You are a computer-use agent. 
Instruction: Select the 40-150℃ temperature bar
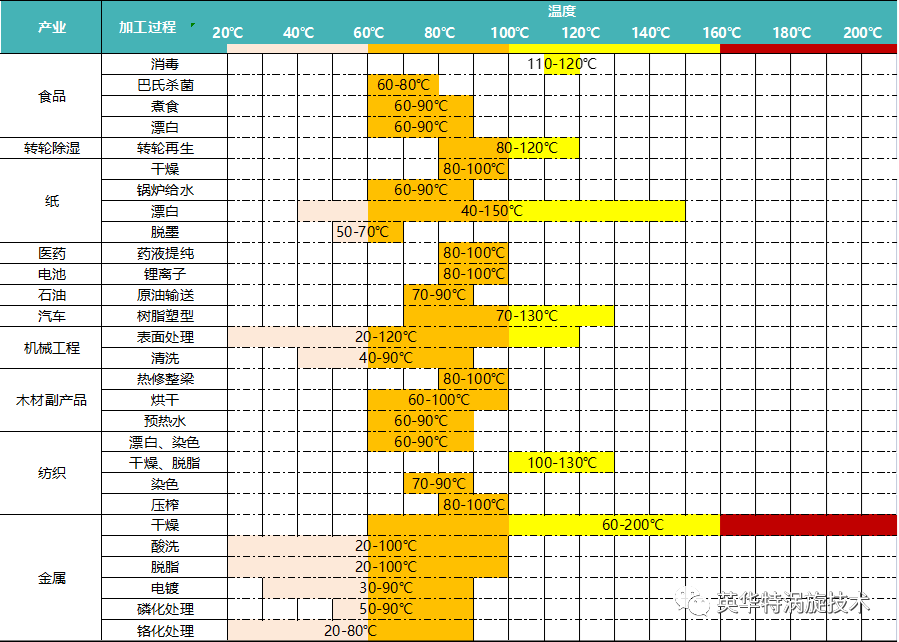[491, 211]
